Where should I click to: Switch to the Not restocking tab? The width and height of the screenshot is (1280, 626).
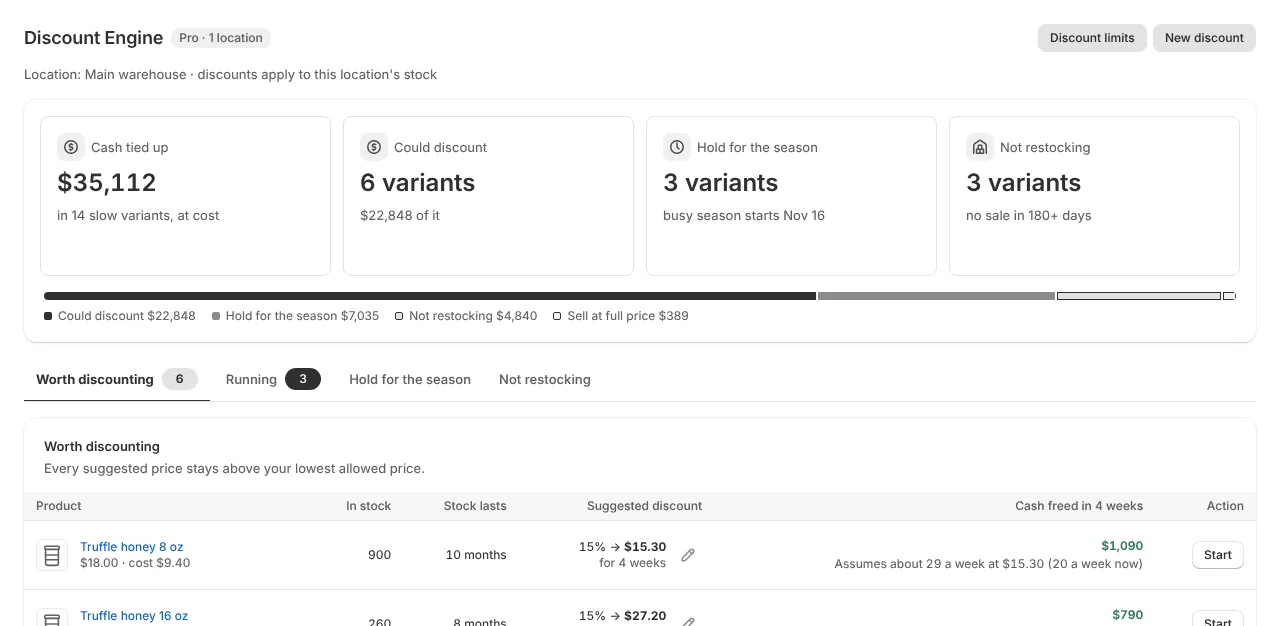click(x=545, y=379)
